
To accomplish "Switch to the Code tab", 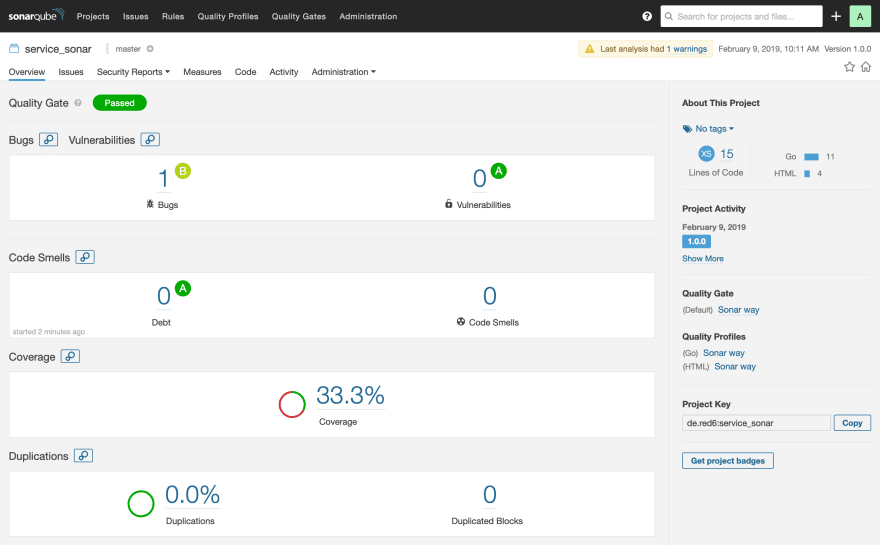I will (245, 72).
